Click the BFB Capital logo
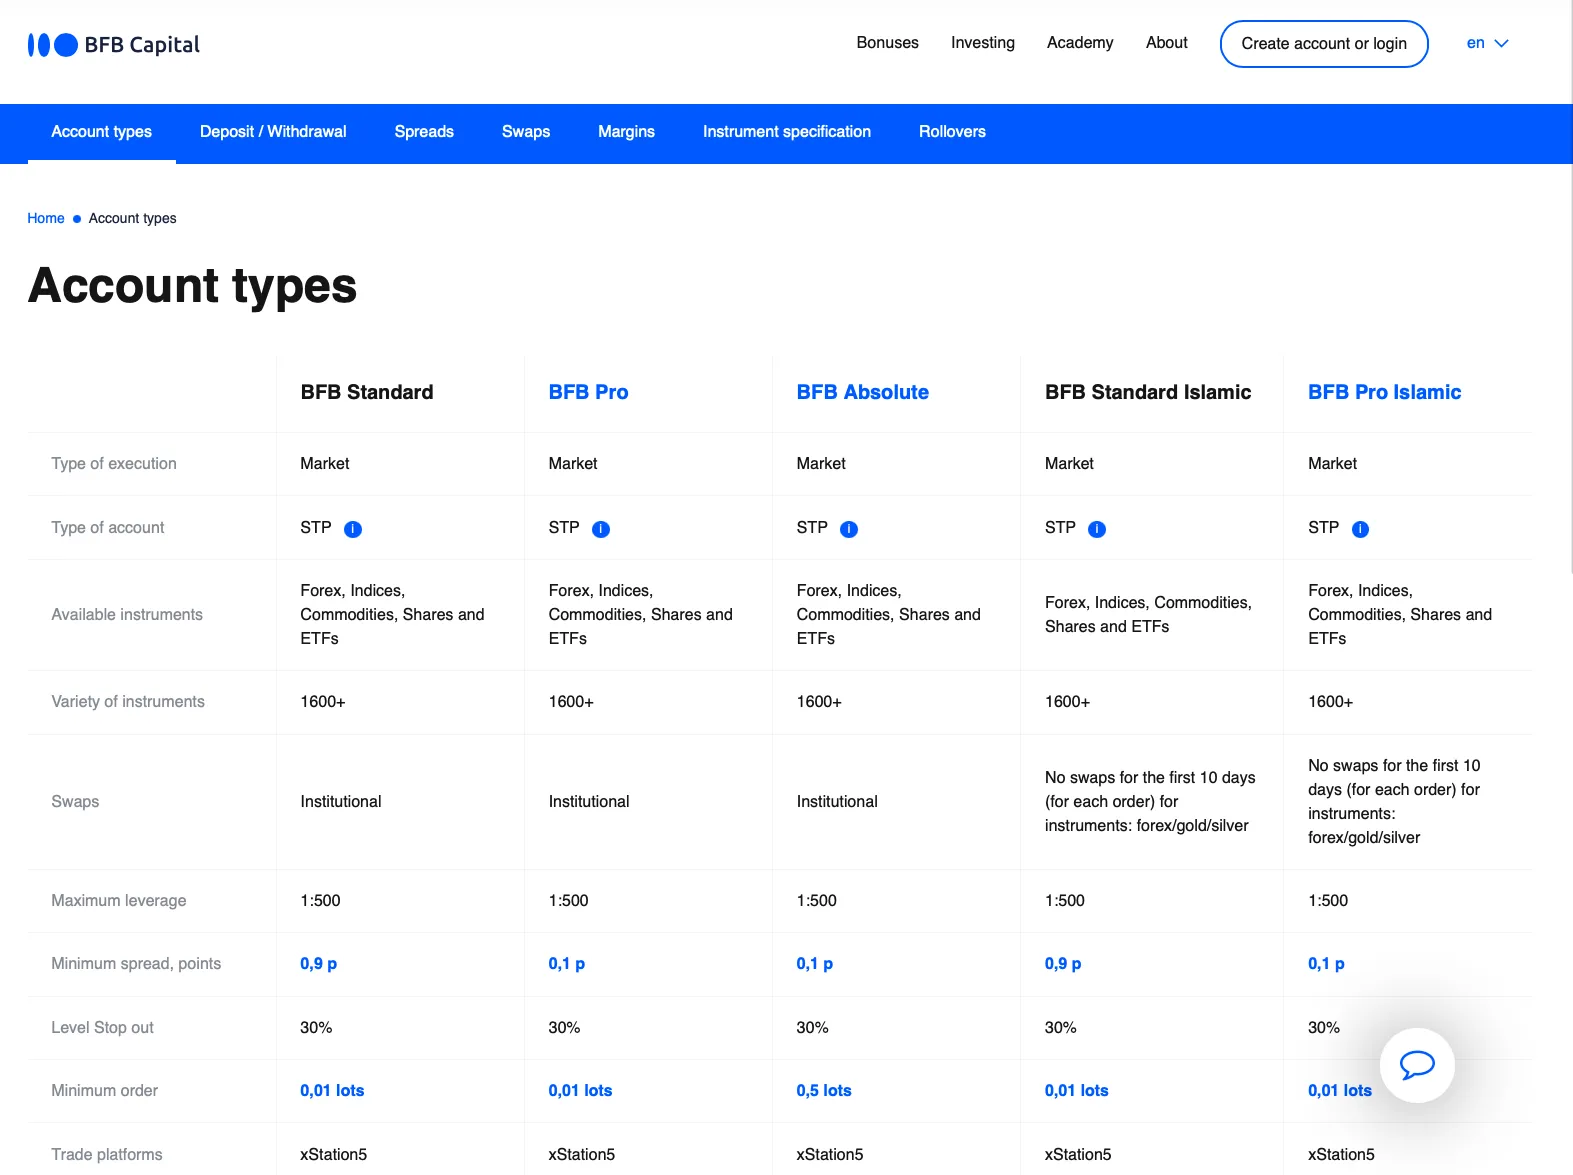 click(x=114, y=45)
